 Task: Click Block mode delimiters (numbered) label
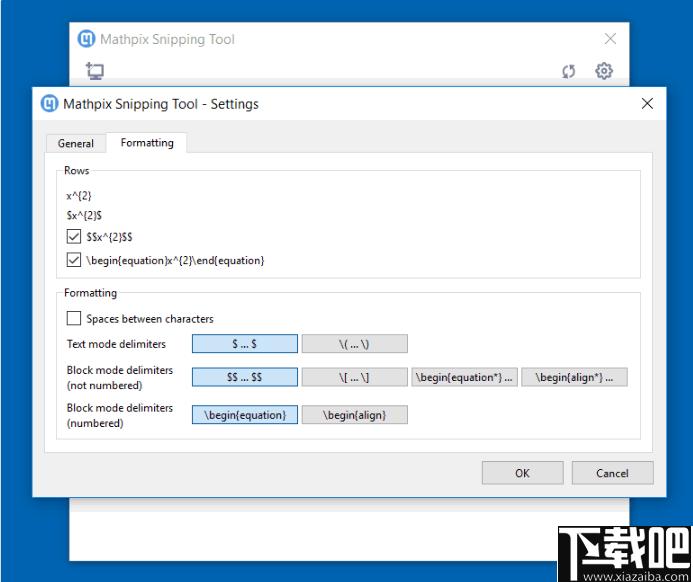120,415
